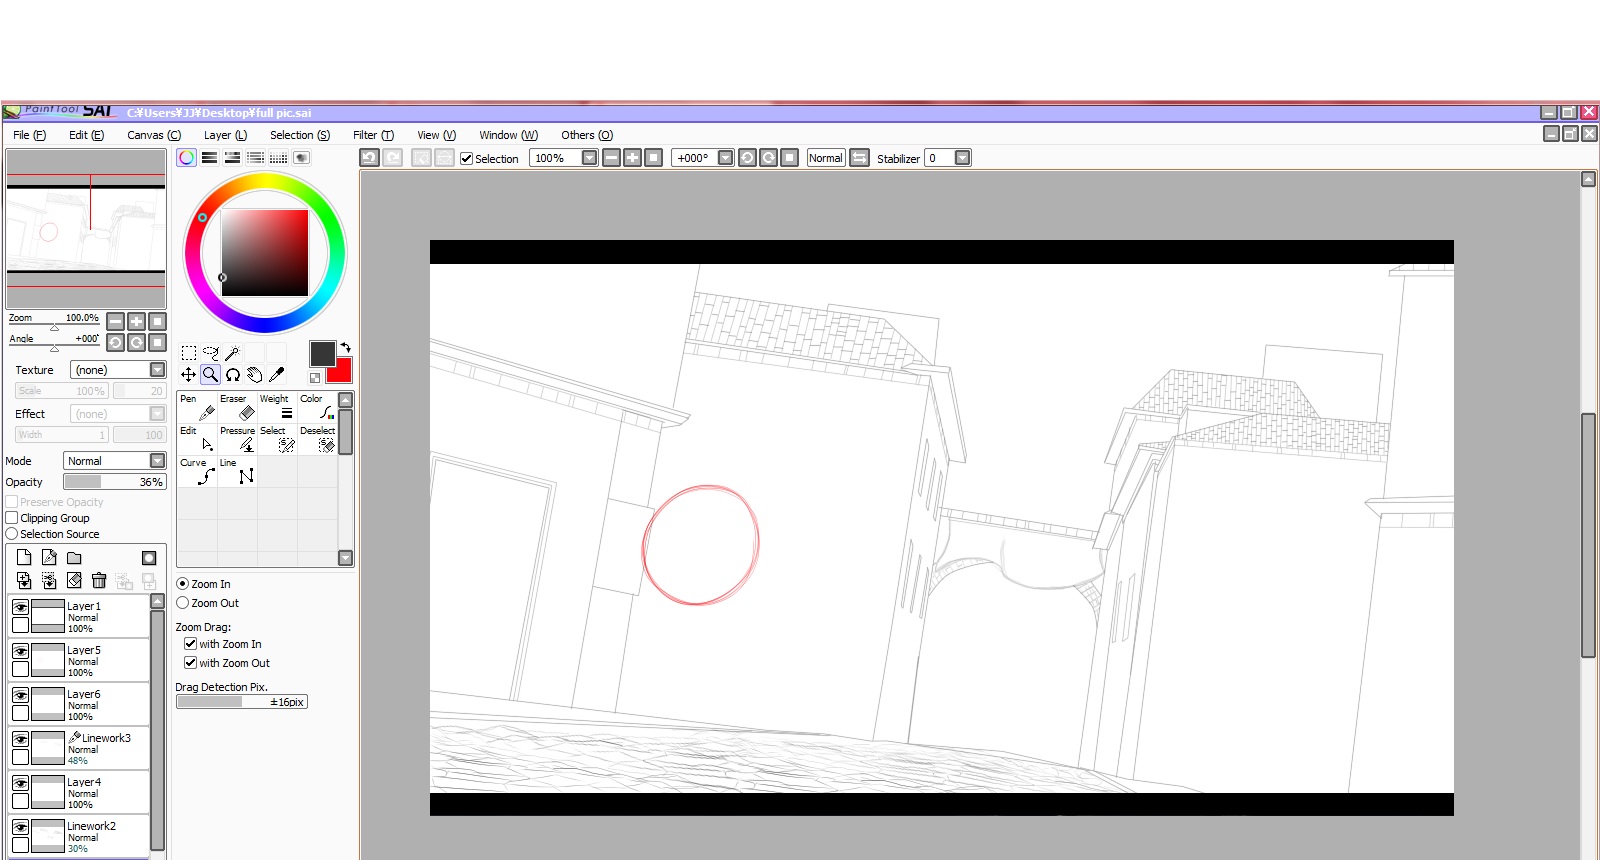Click the Undo arrow in the toolbar
This screenshot has height=860, width=1600.
pos(369,158)
